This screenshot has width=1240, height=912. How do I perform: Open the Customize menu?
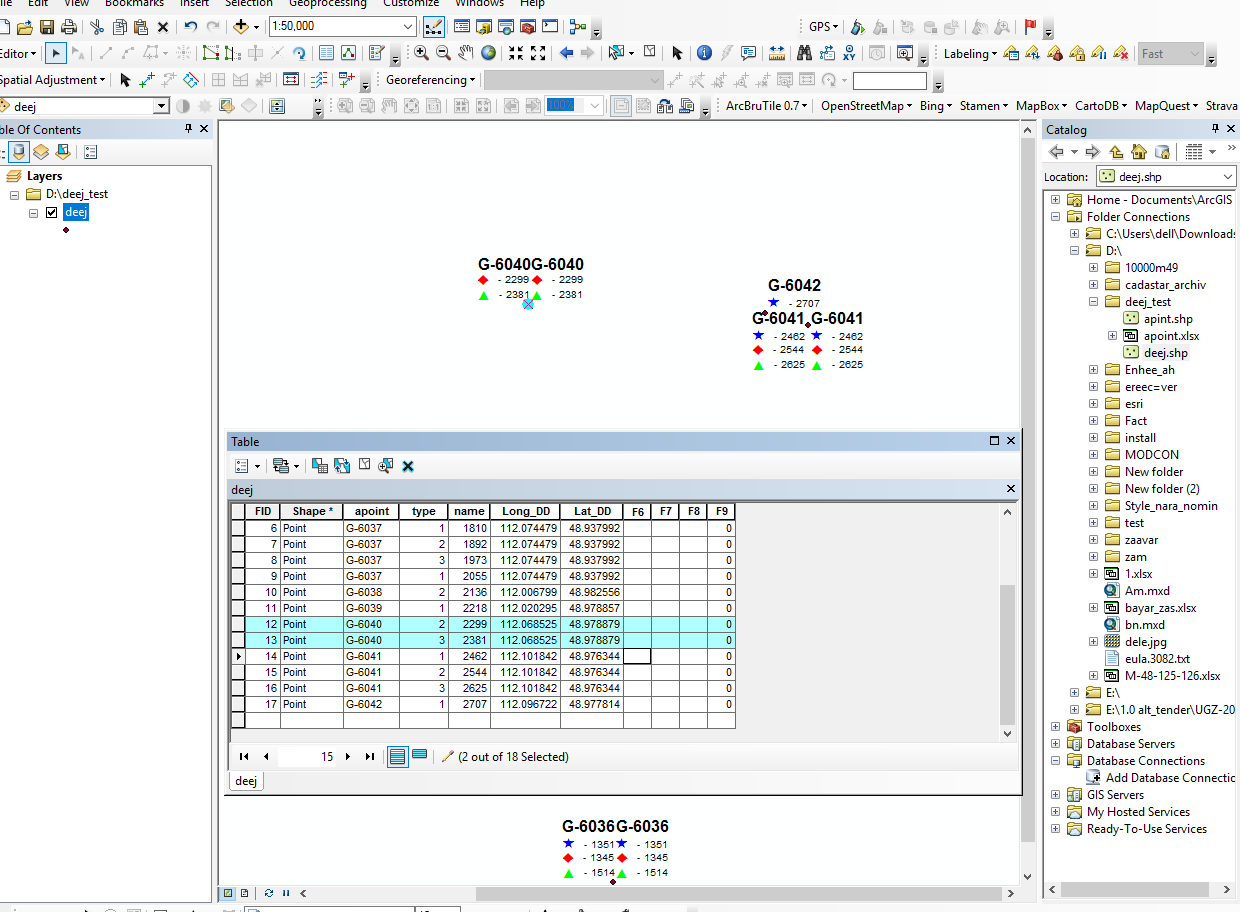point(411,4)
